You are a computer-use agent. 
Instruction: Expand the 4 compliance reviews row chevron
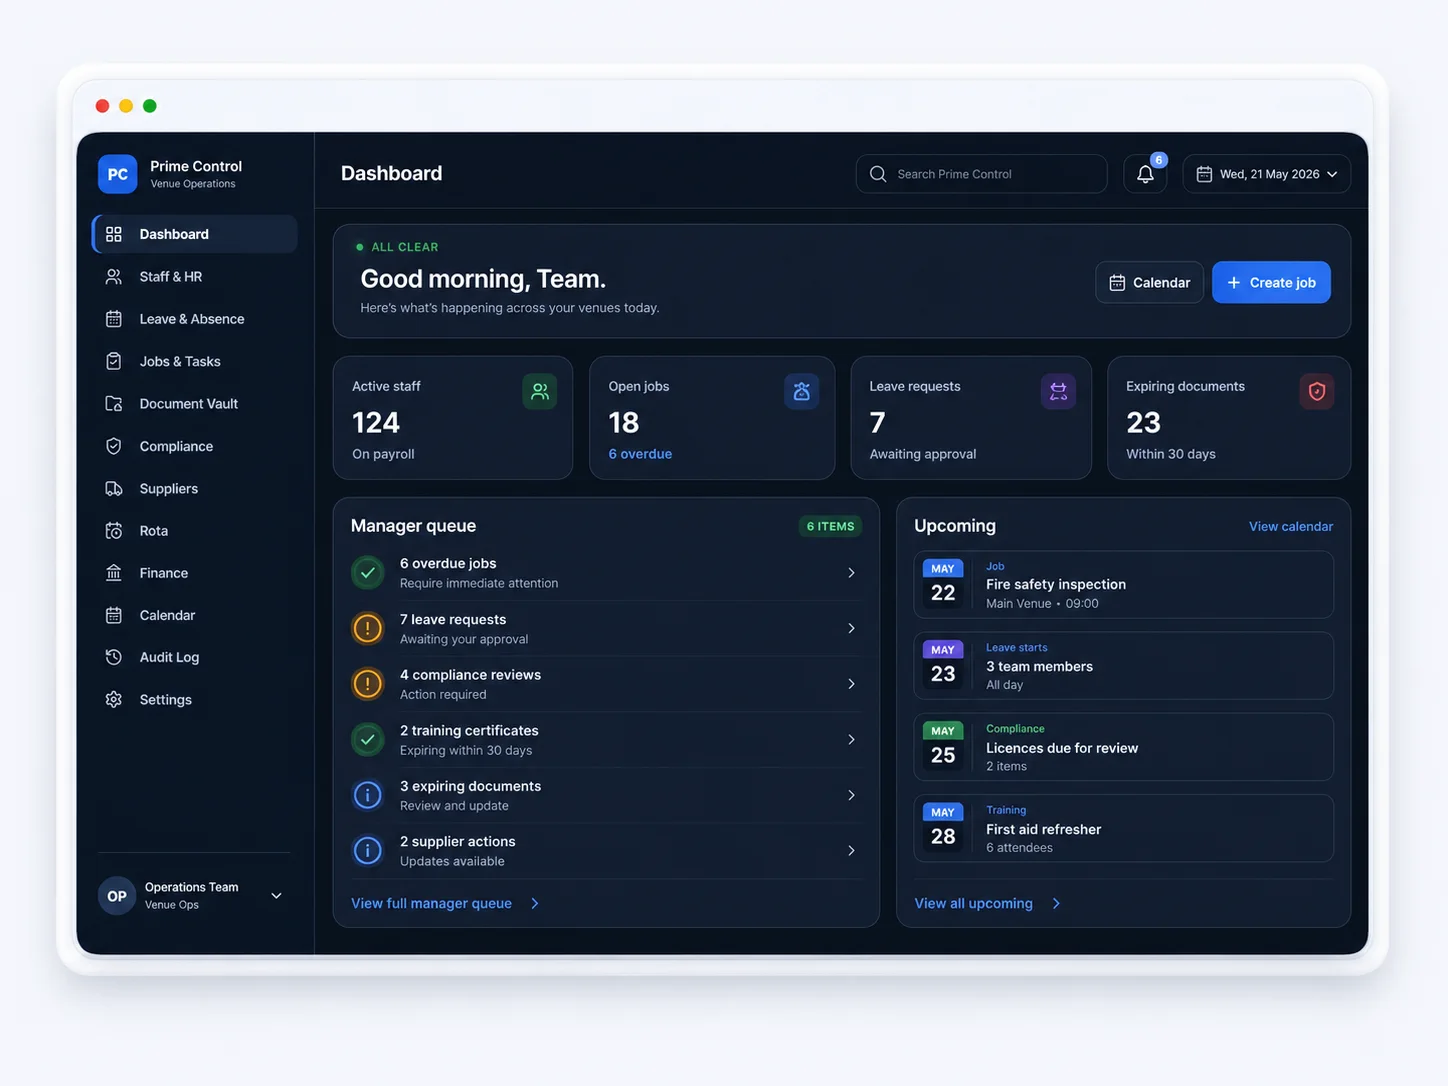point(851,684)
